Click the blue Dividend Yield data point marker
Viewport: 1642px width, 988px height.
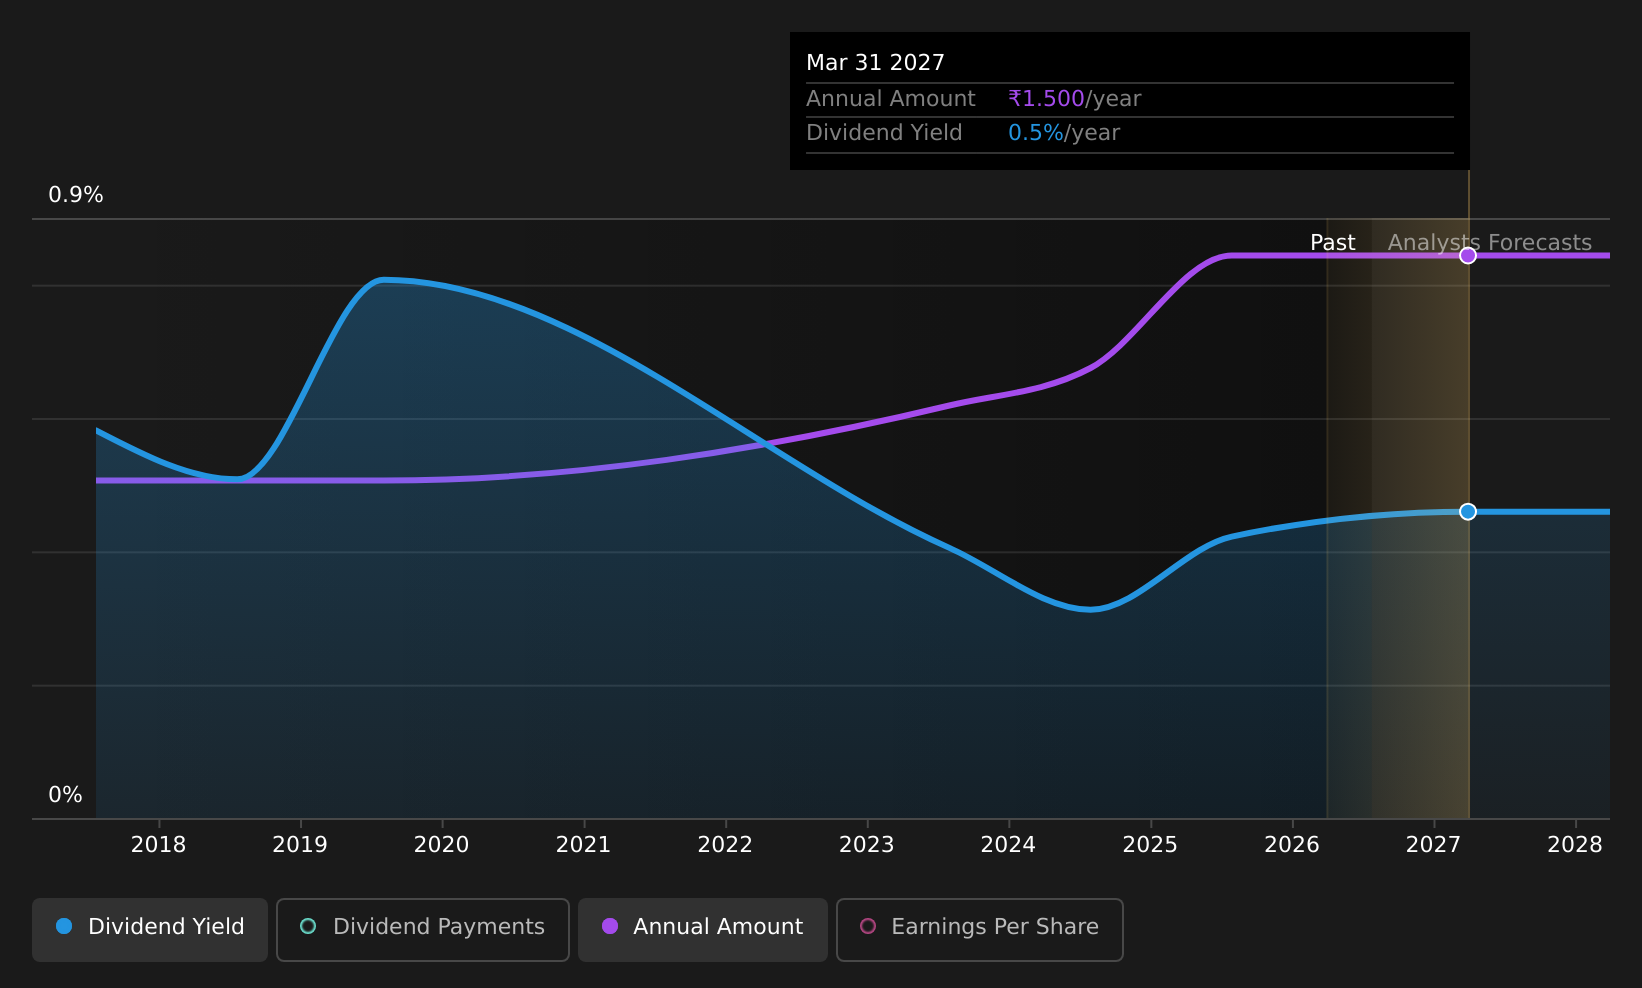(x=1468, y=512)
